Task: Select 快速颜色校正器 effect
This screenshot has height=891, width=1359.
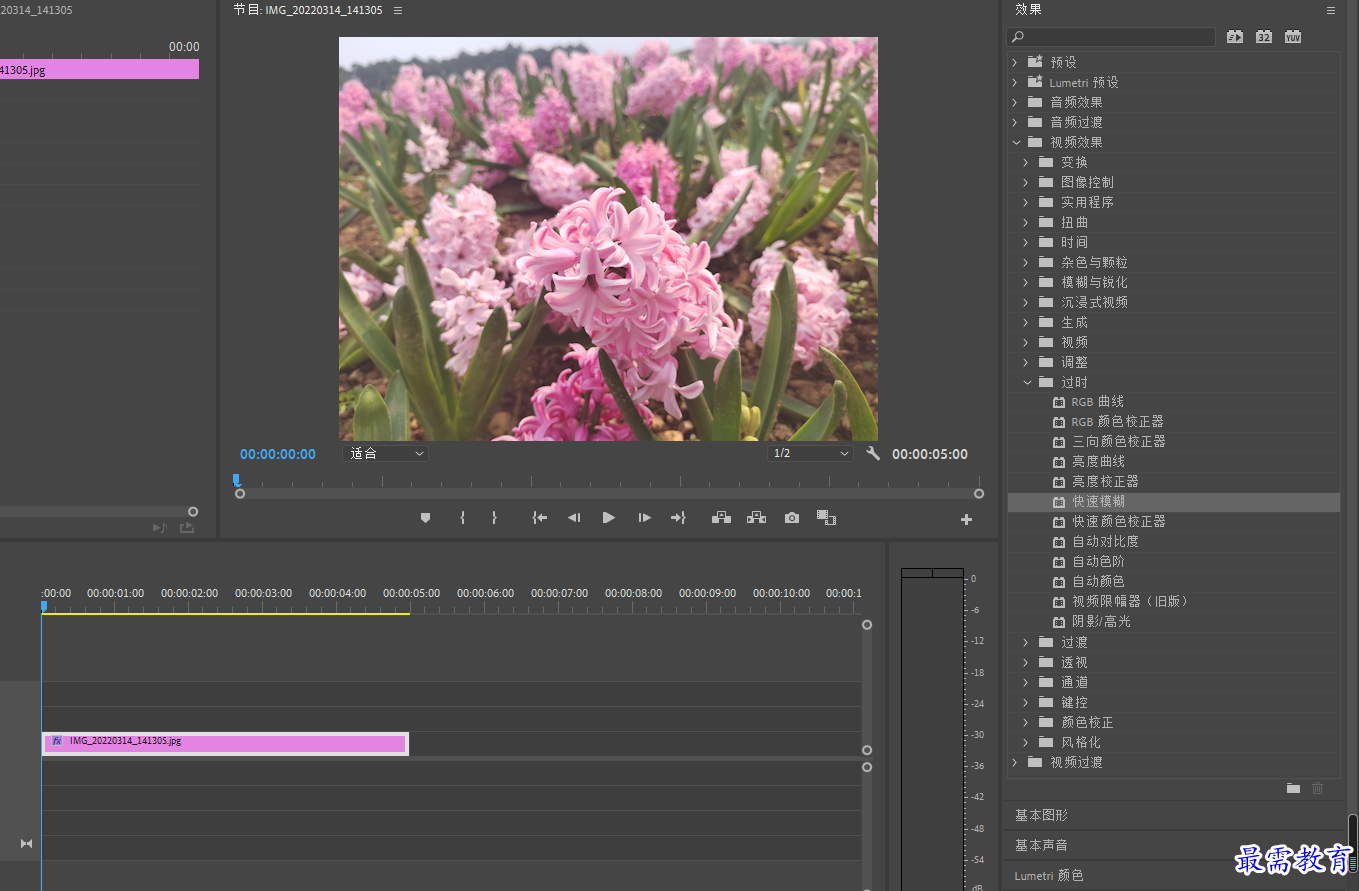Action: pyautogui.click(x=1119, y=521)
